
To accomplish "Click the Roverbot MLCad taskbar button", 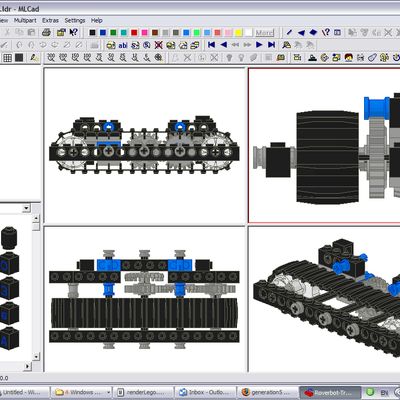I will (330, 392).
